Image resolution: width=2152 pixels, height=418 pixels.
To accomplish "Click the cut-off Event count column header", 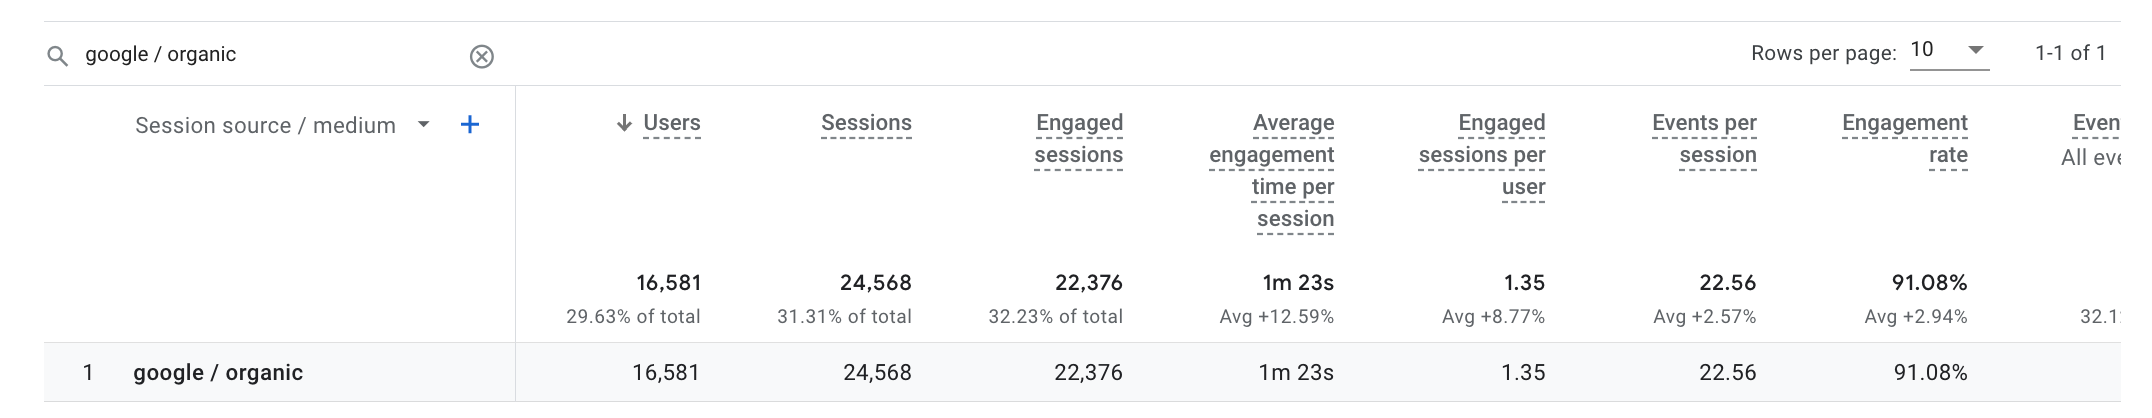I will pos(2096,123).
